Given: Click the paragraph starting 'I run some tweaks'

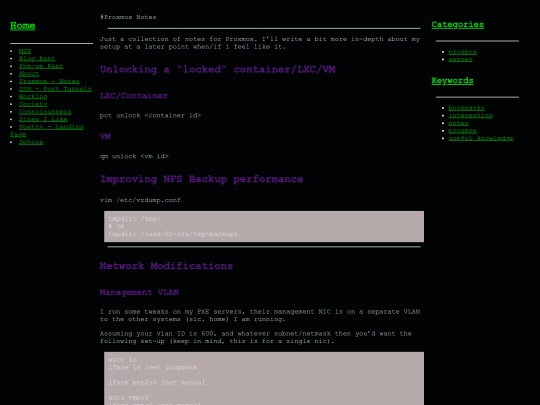Looking at the screenshot, I should click(260, 315).
